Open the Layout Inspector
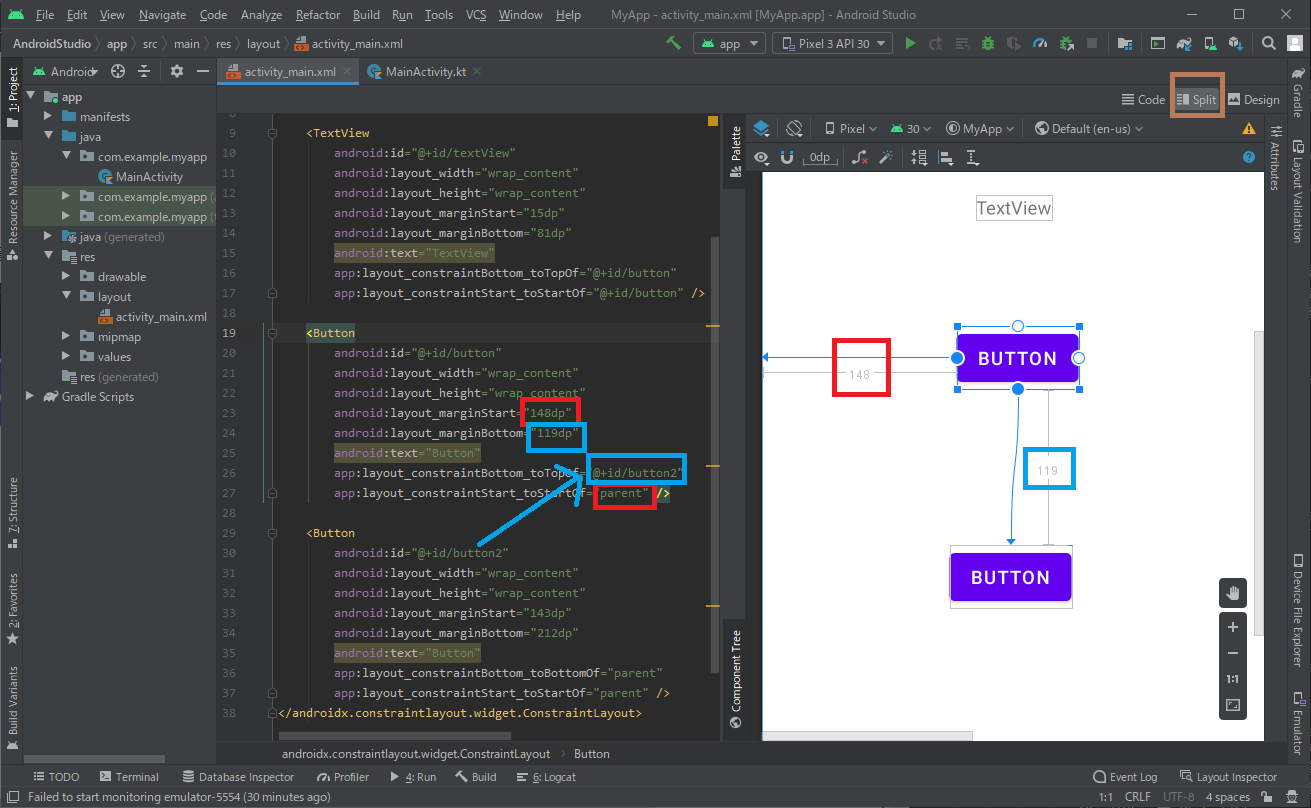Image resolution: width=1311 pixels, height=808 pixels. pos(1228,777)
